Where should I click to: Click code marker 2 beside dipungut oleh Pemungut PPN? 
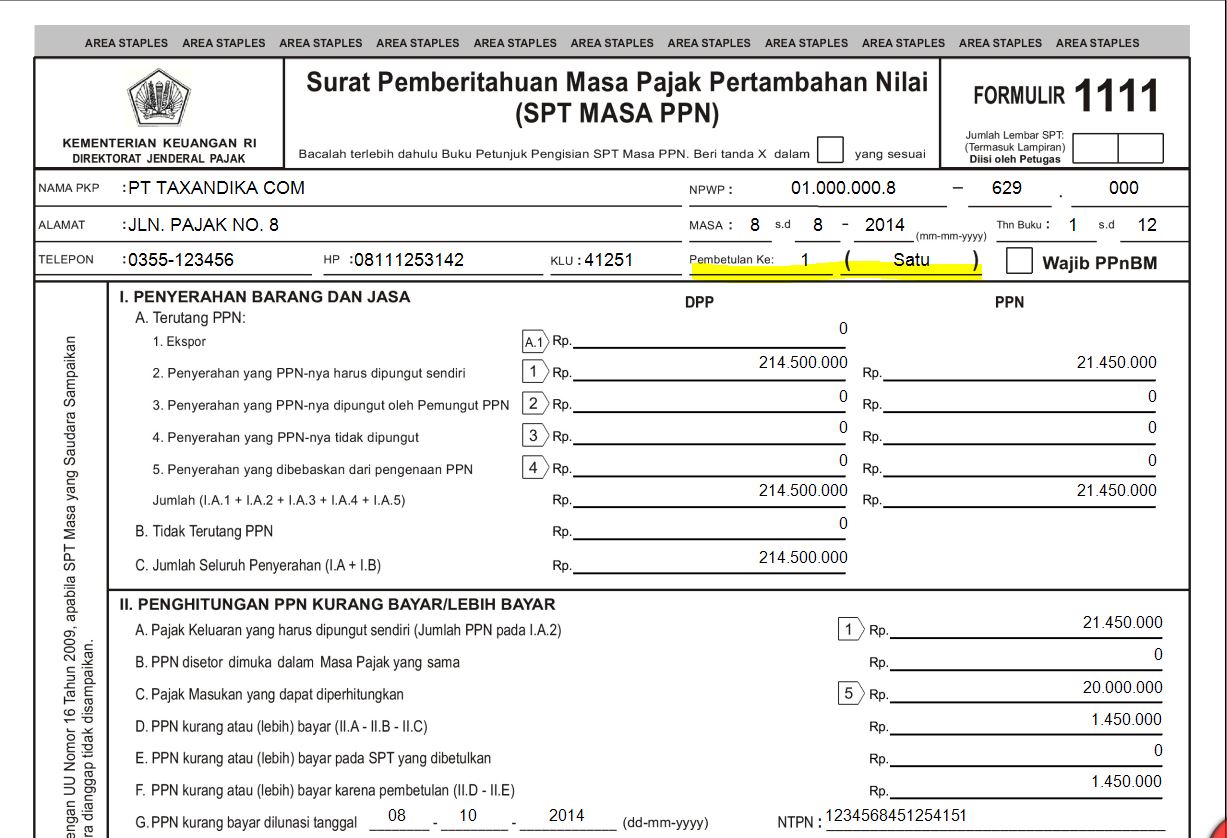(x=536, y=404)
